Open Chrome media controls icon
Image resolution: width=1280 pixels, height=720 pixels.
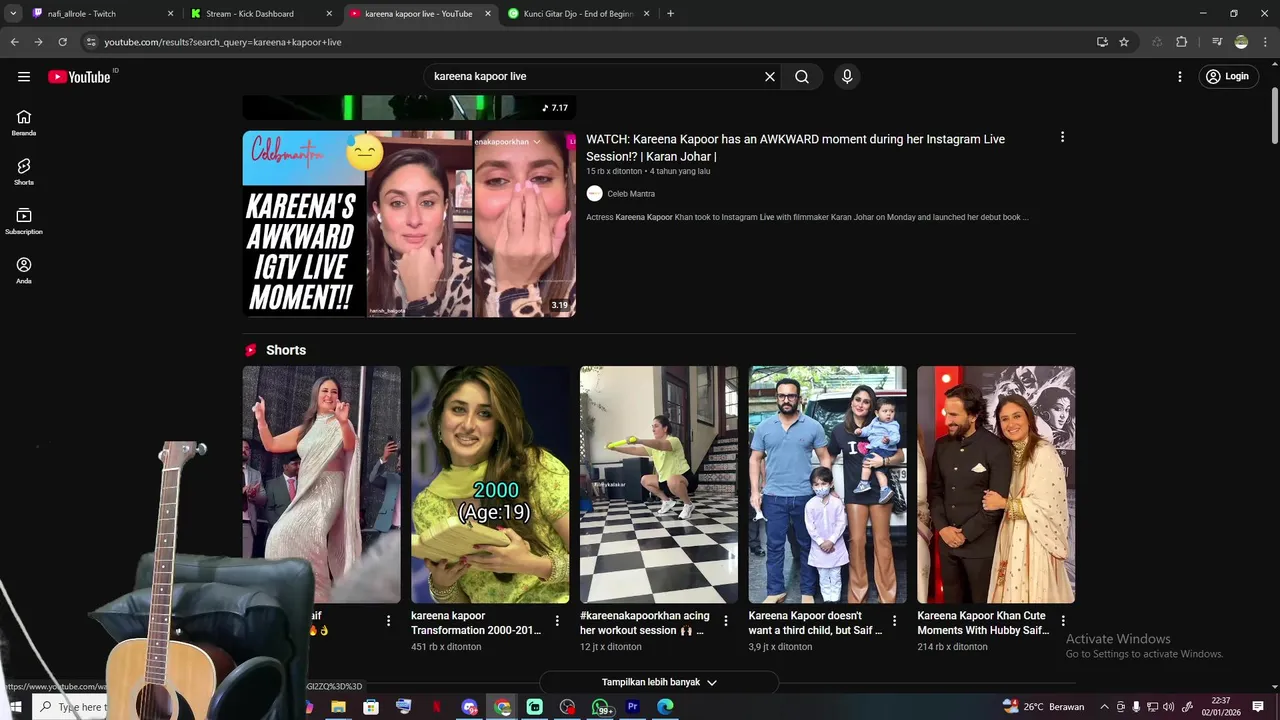[1217, 42]
